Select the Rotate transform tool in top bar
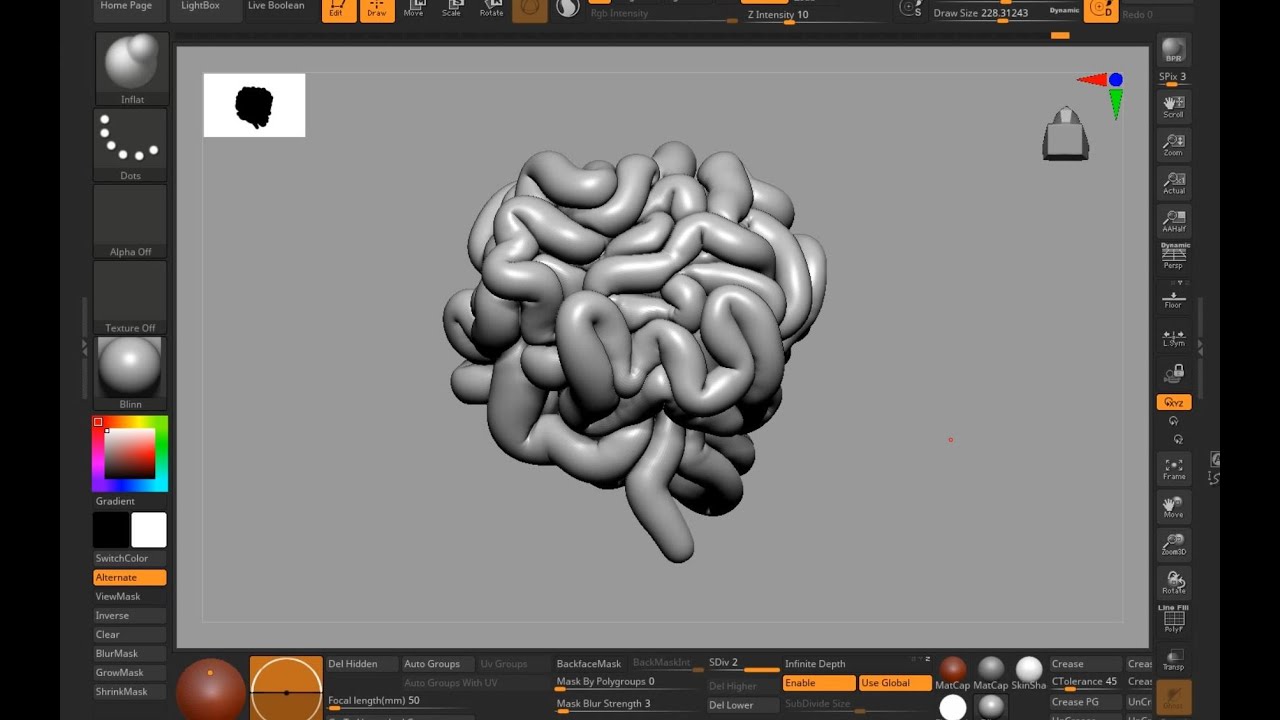This screenshot has width=1280, height=720. coord(491,9)
